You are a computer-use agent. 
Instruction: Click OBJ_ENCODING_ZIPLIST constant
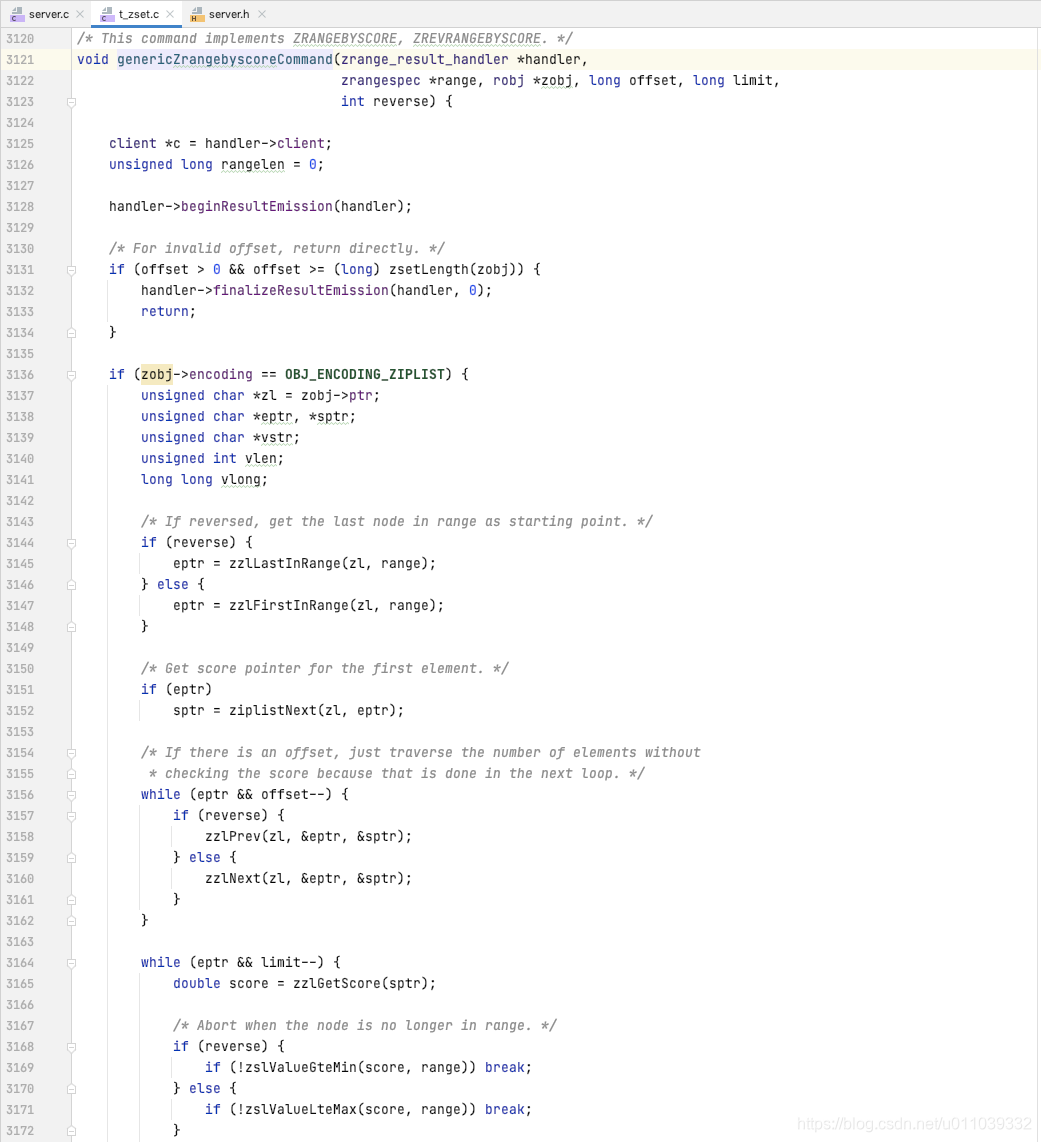tap(364, 374)
